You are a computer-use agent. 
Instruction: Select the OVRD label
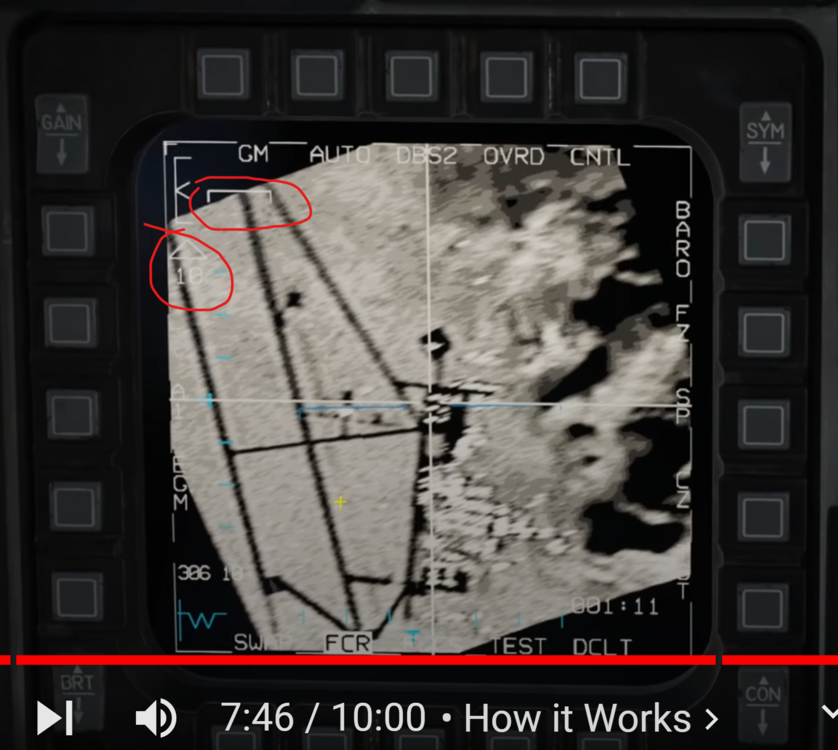tap(514, 157)
